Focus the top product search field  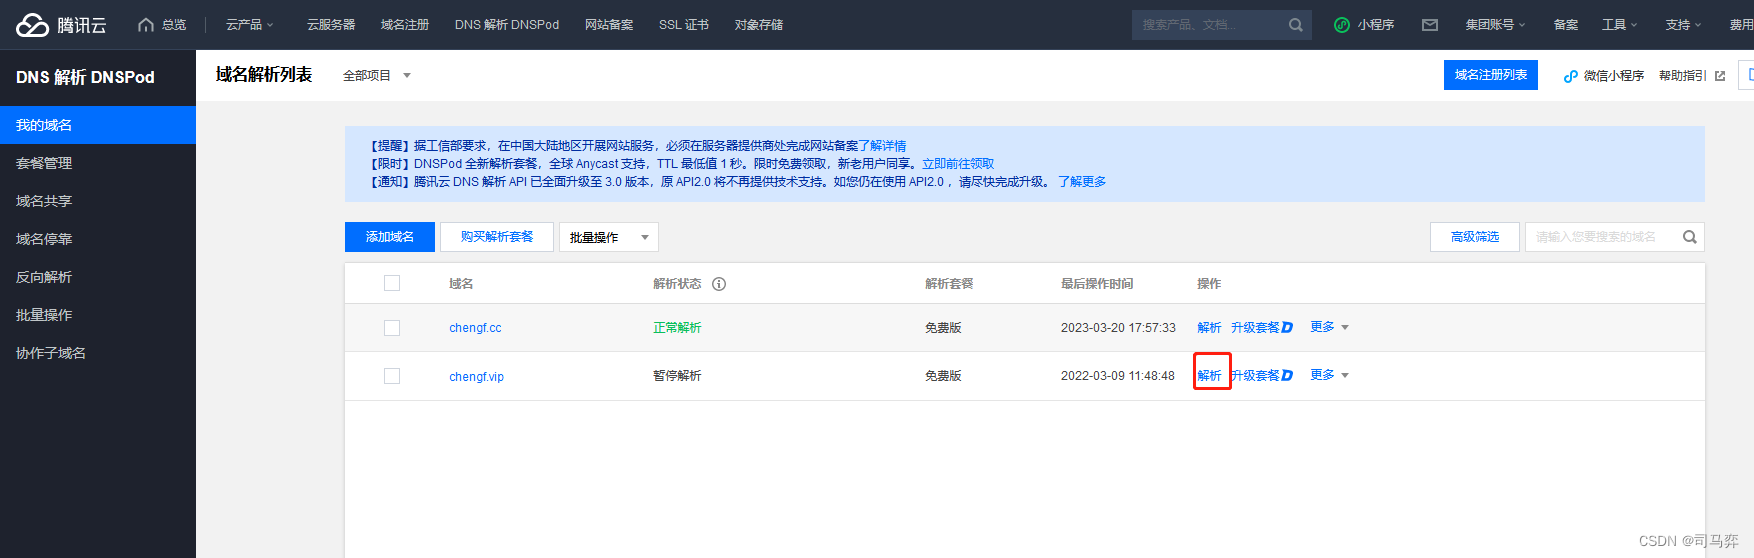pyautogui.click(x=1212, y=25)
